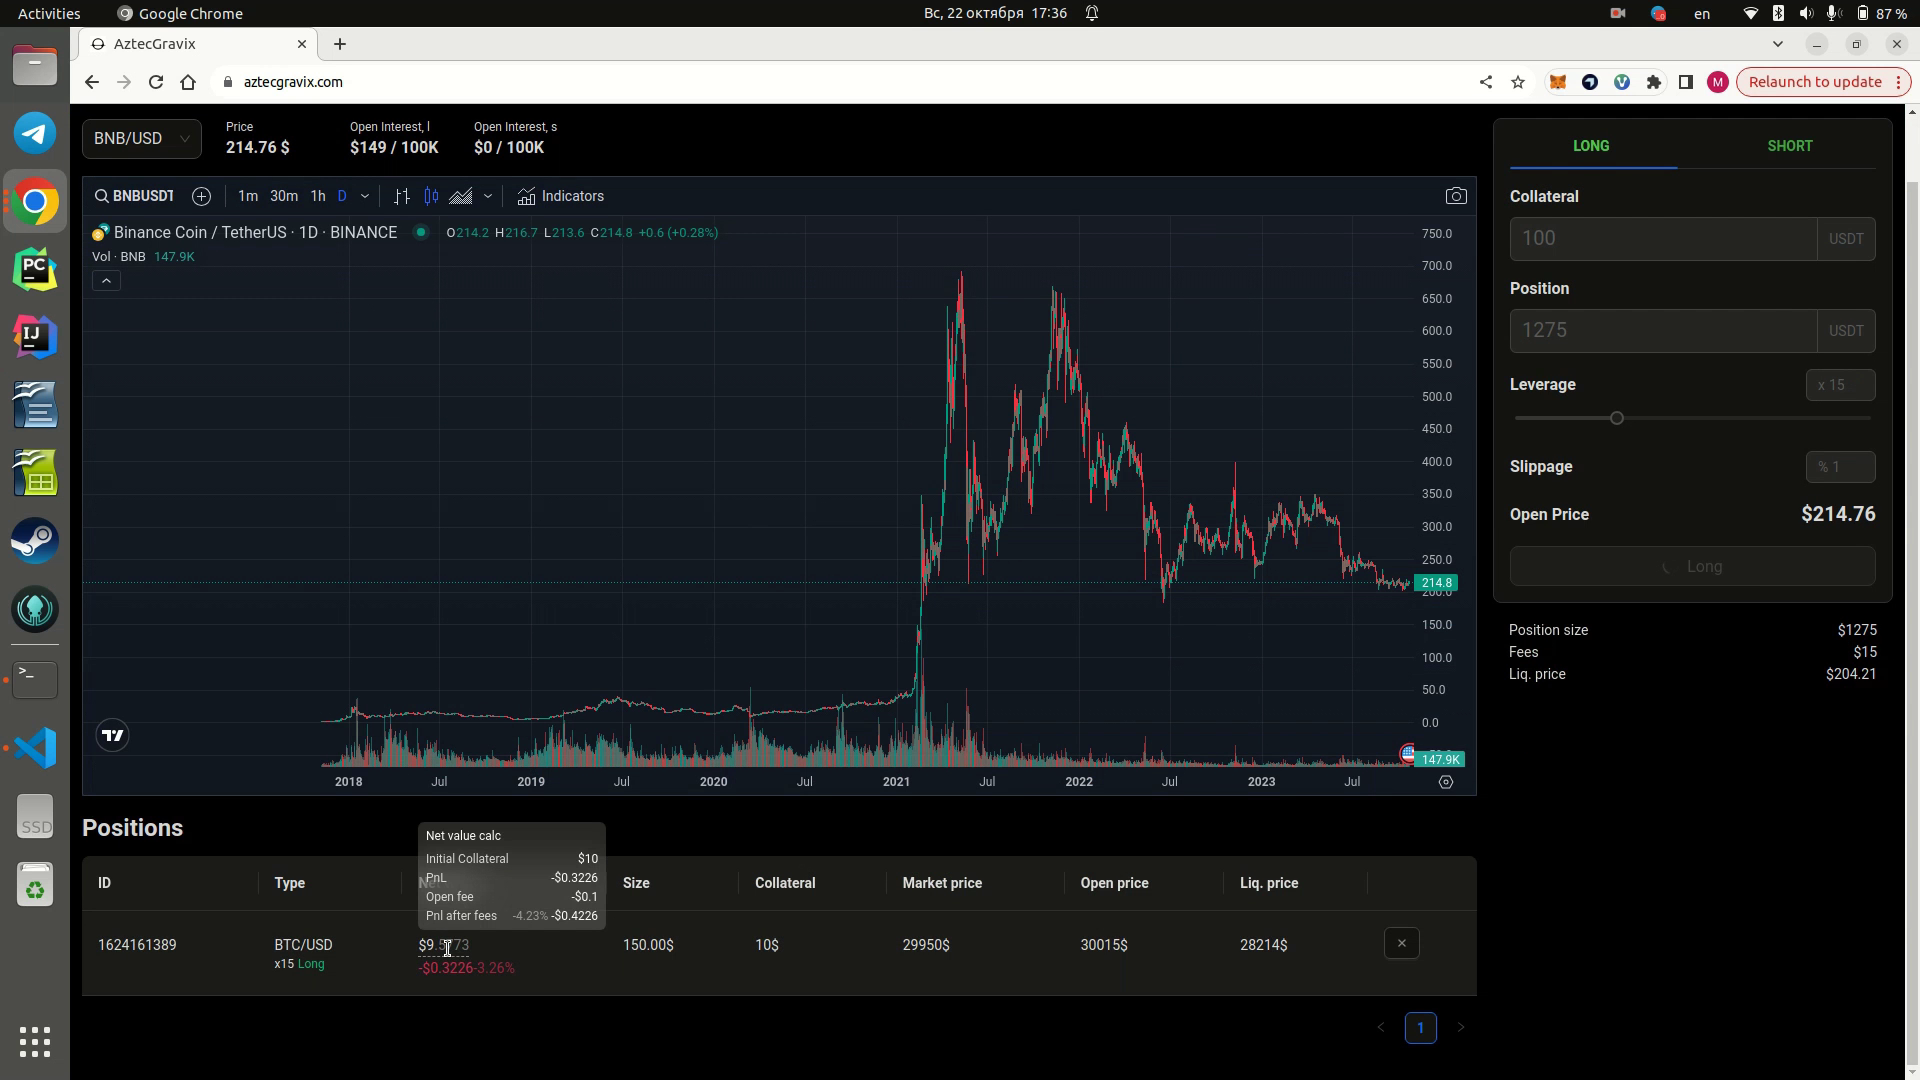Screen dimensions: 1920x1080
Task: Switch to the SHORT tab
Action: (1790, 146)
